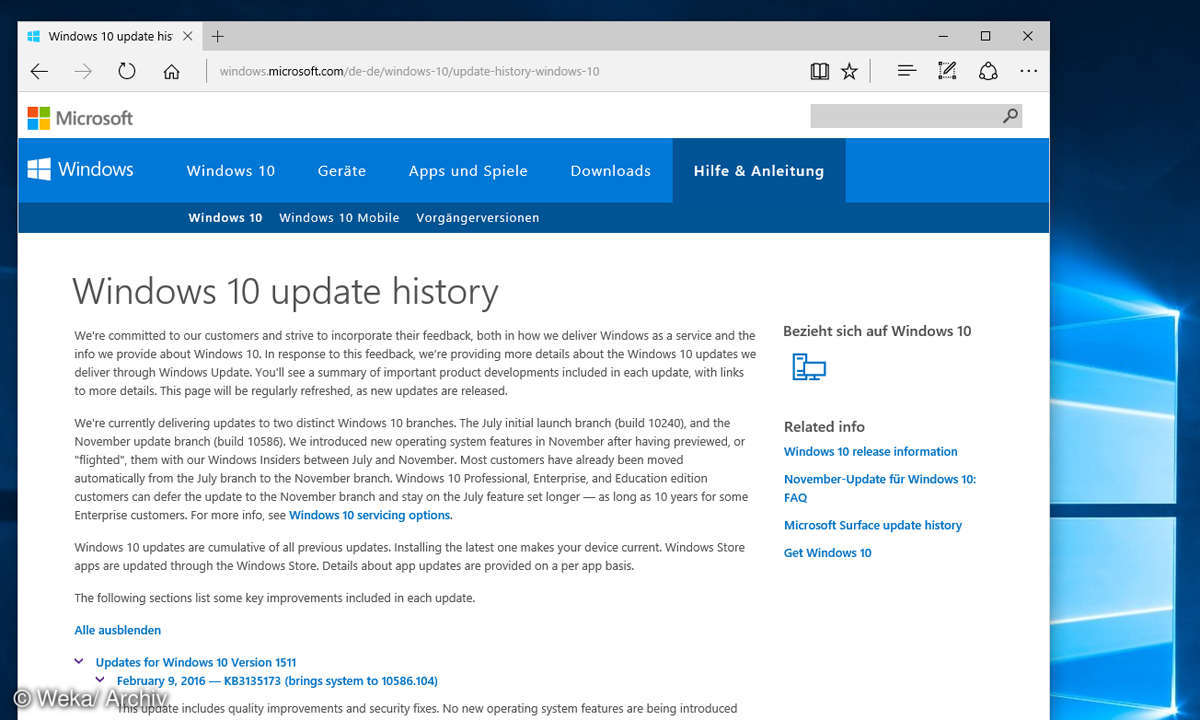
Task: Make a Web Note with pen icon
Action: coord(947,71)
